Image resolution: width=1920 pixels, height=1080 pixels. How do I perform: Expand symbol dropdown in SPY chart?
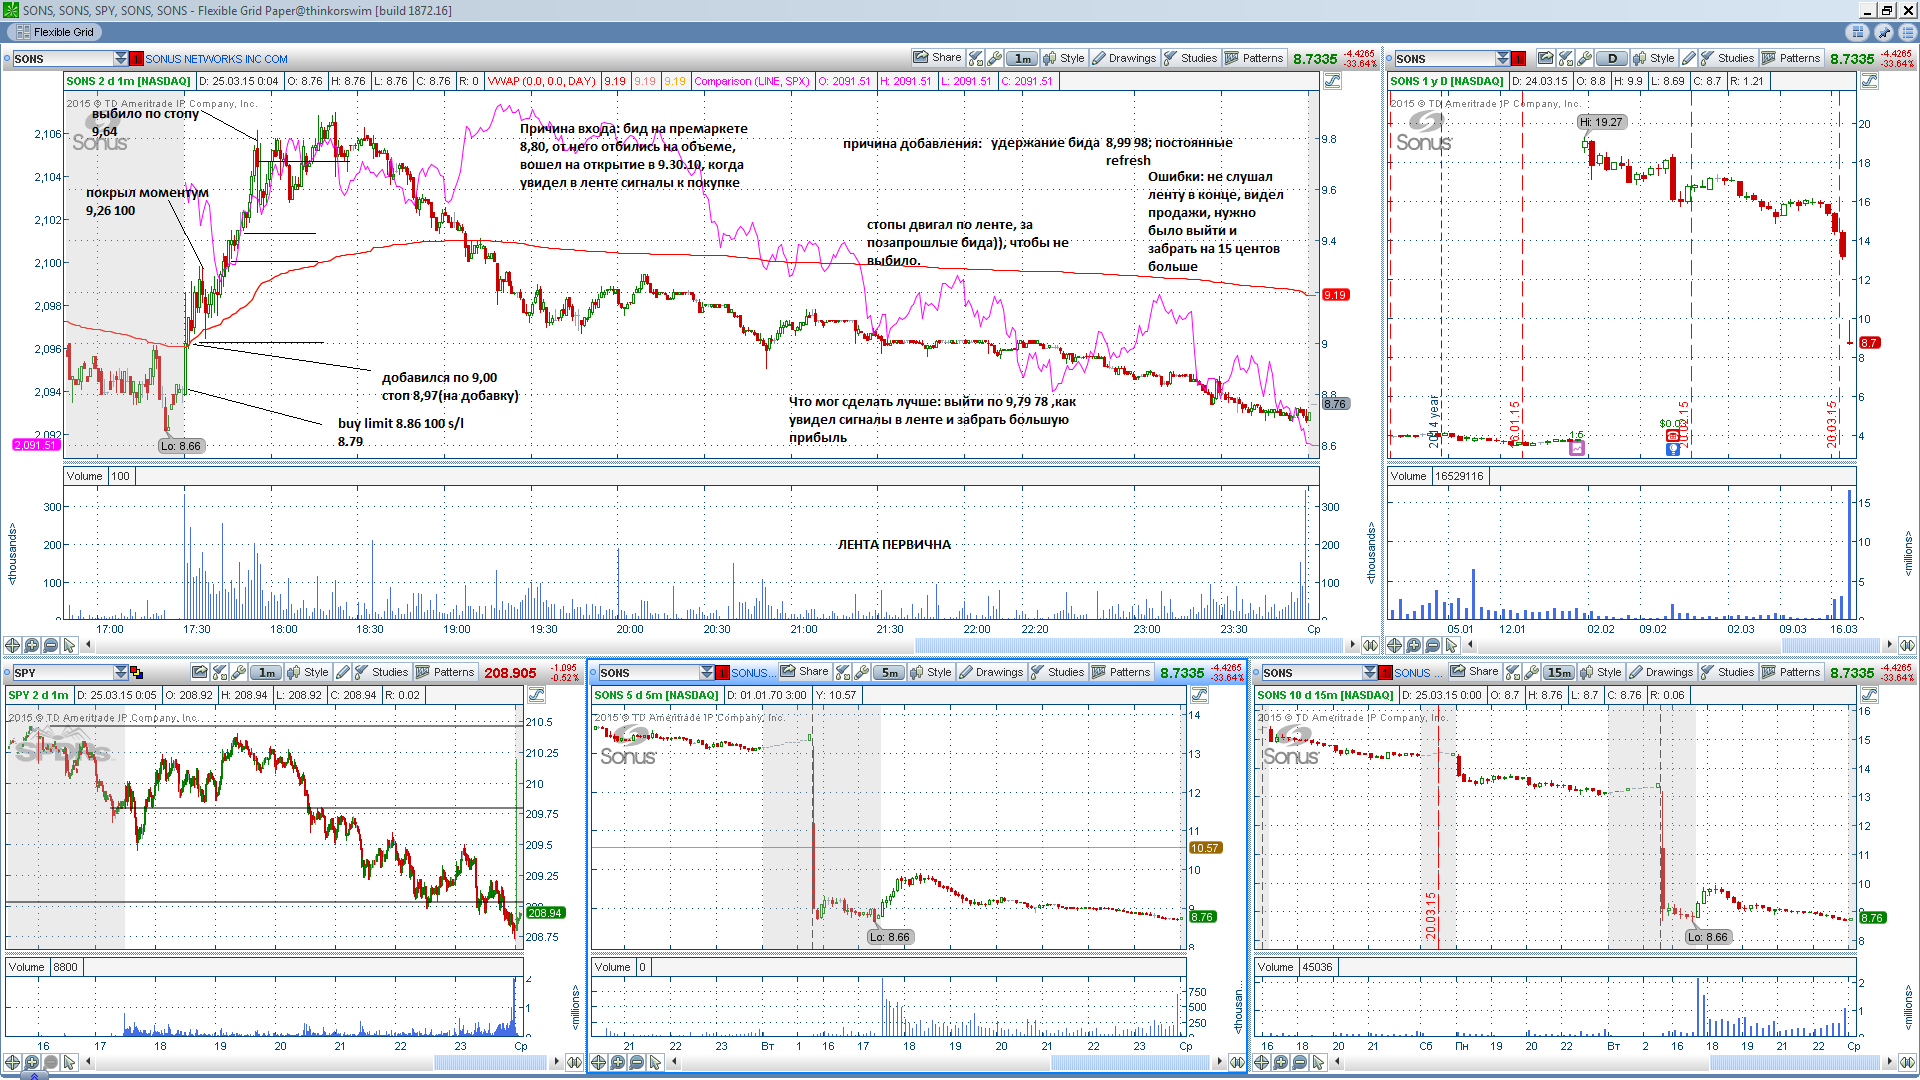pyautogui.click(x=121, y=672)
